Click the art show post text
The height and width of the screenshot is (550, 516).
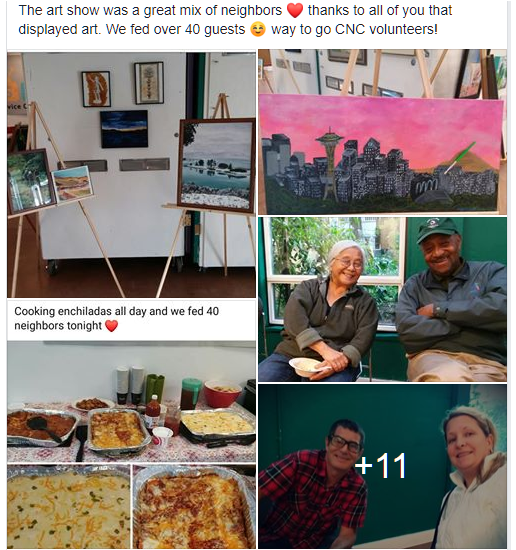pyautogui.click(x=235, y=20)
